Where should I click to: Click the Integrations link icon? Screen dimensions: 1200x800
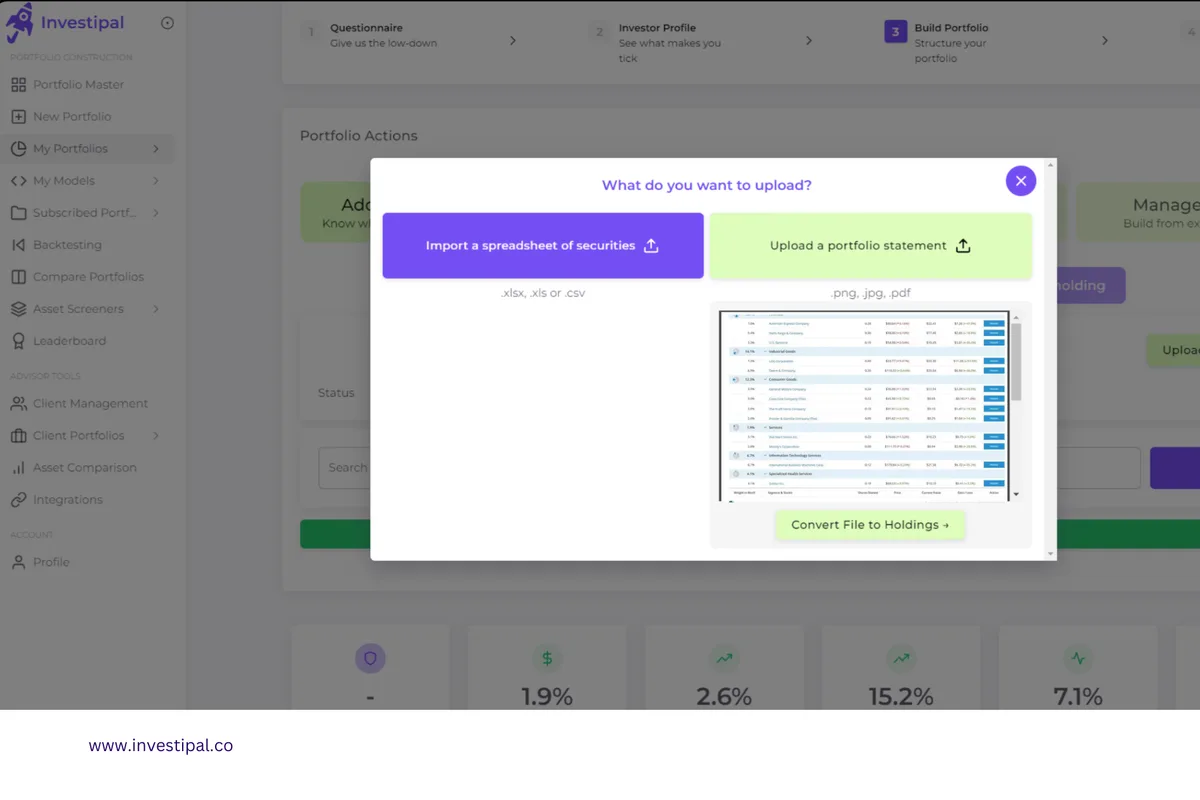point(18,500)
